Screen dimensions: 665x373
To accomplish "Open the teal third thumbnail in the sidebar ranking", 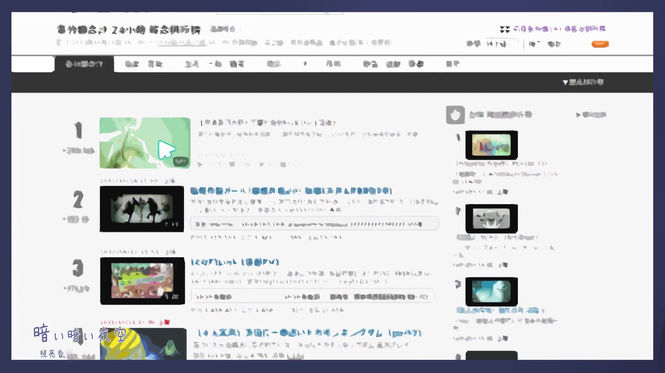I will (491, 292).
